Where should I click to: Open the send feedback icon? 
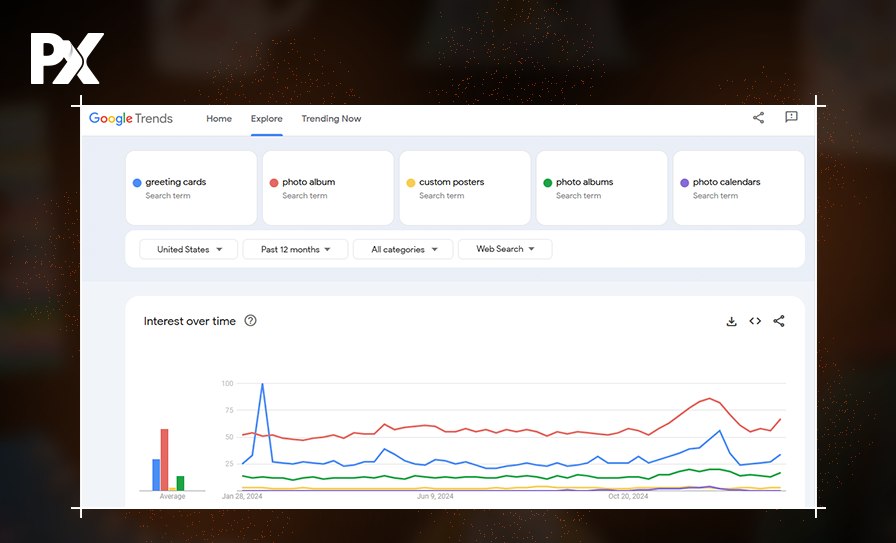point(791,118)
